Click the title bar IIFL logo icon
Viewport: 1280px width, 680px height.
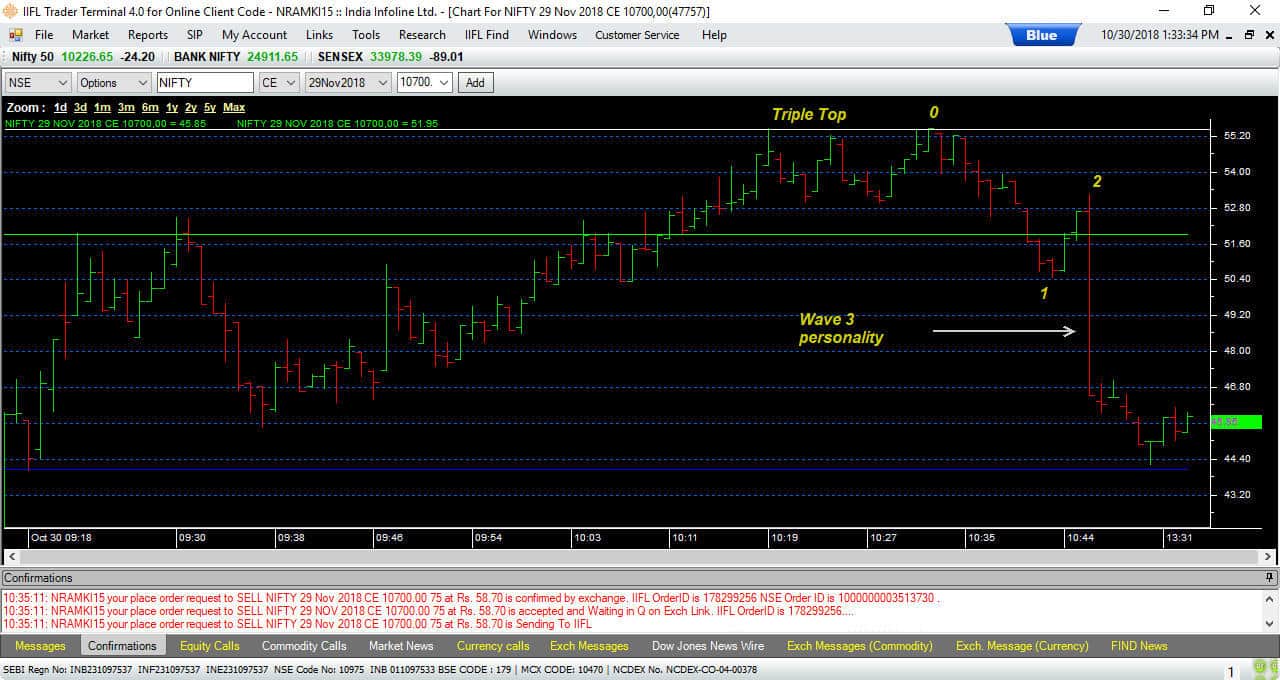coord(10,11)
